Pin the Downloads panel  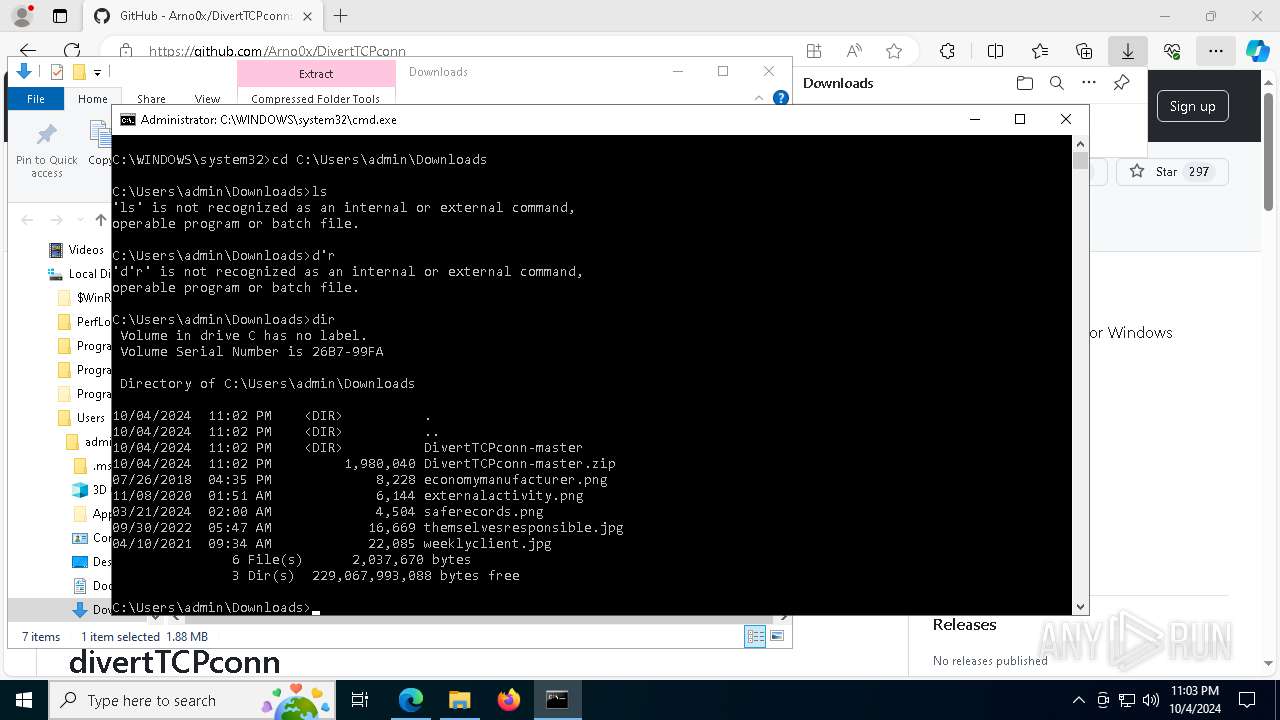(x=1122, y=83)
